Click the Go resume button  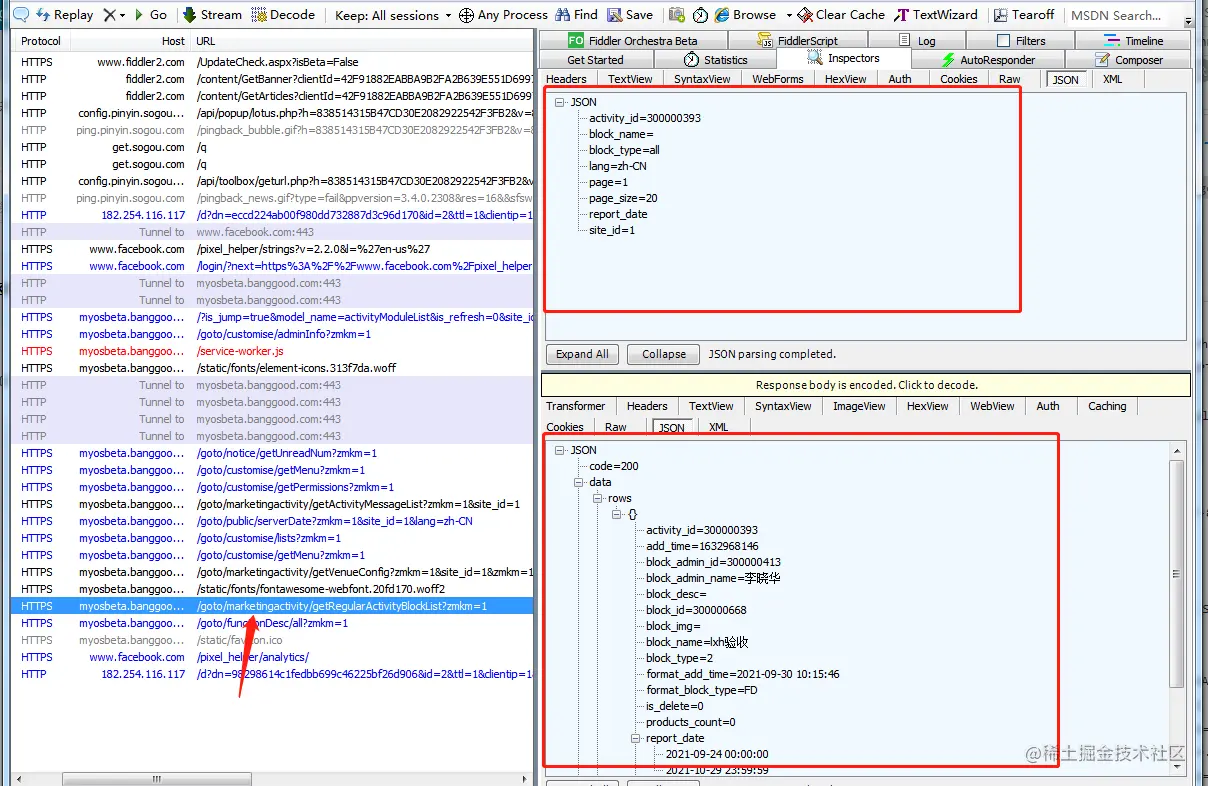point(151,15)
